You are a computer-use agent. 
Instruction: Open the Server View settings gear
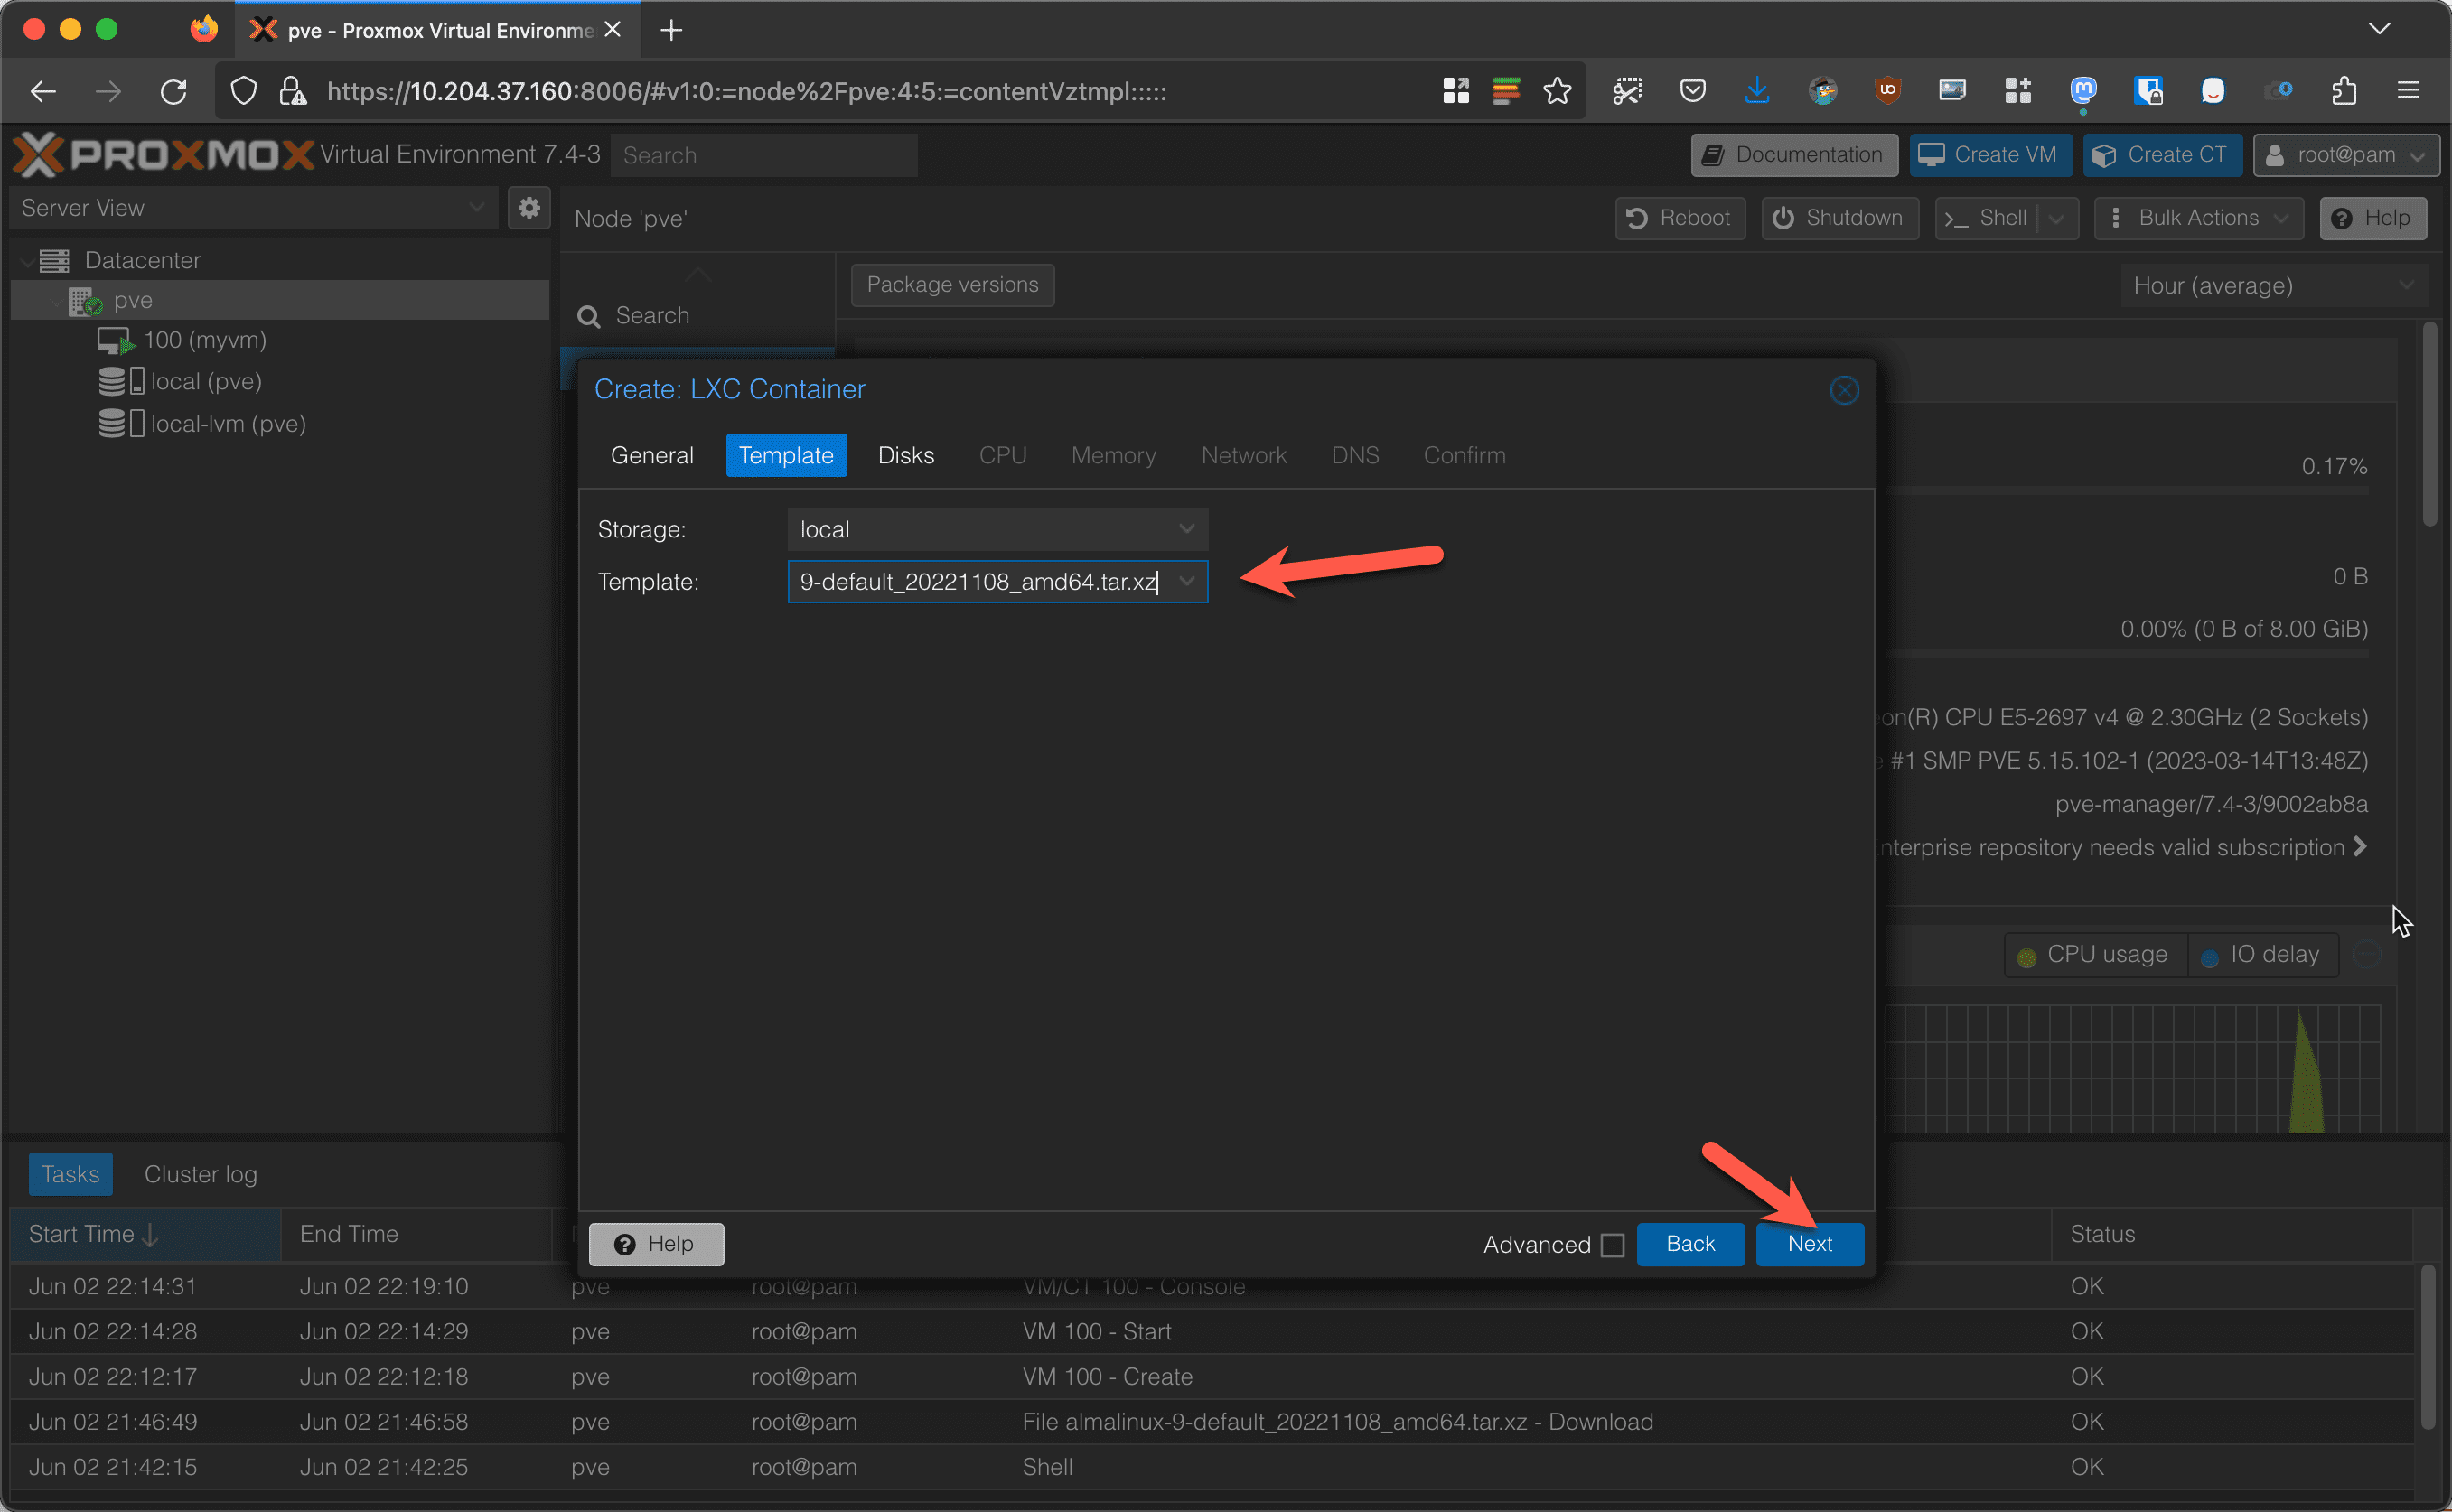[x=529, y=208]
